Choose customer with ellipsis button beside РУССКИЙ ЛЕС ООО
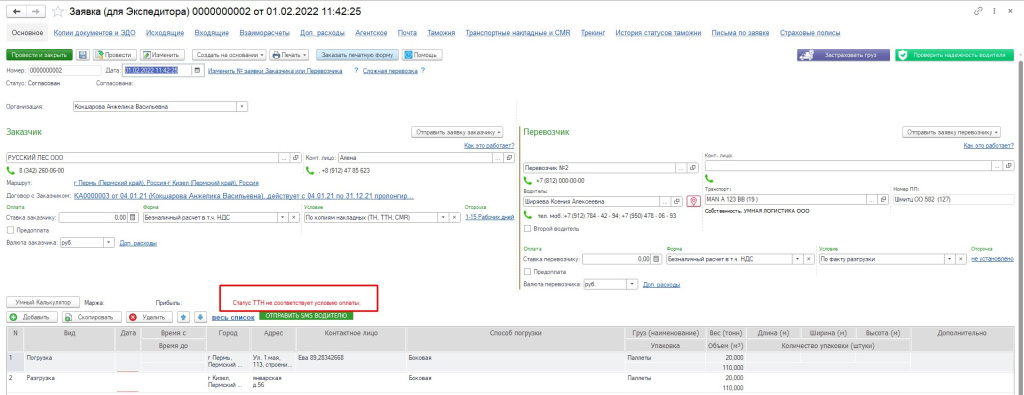The width and height of the screenshot is (1024, 395). coord(284,157)
